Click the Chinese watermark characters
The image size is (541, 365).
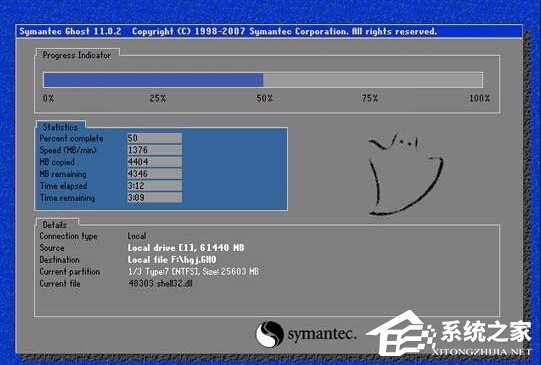point(486,332)
